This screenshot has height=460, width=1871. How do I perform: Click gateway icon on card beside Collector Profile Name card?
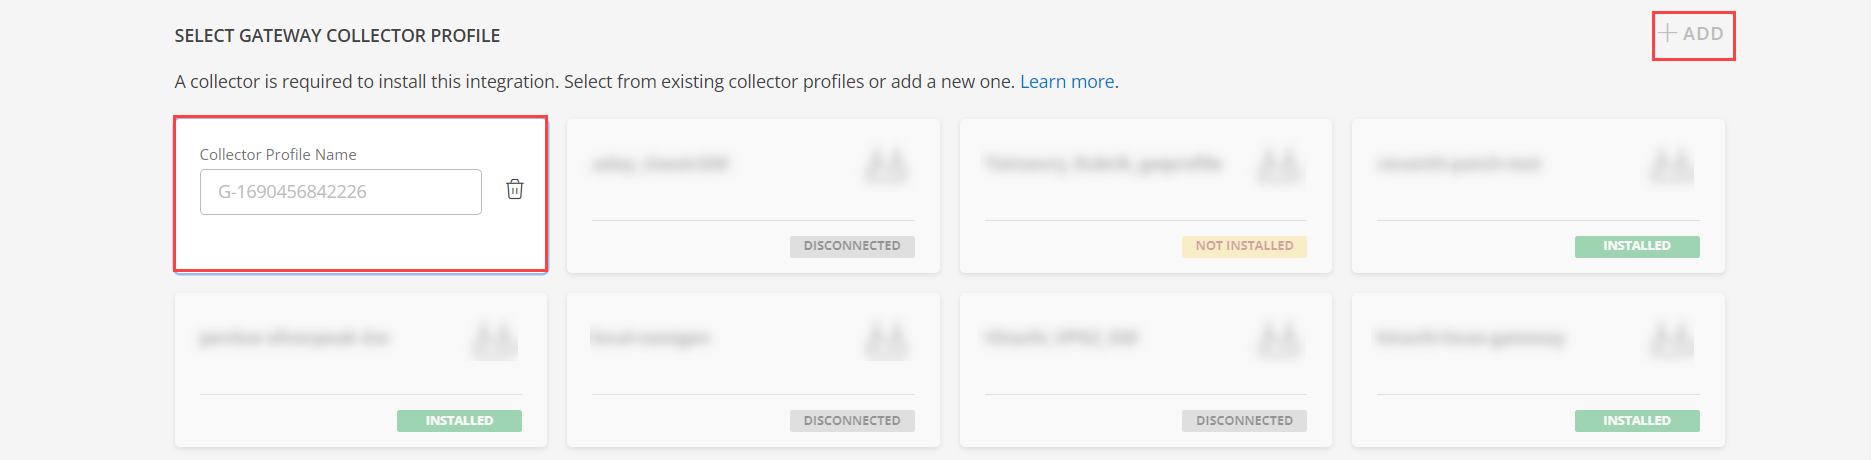click(x=886, y=166)
